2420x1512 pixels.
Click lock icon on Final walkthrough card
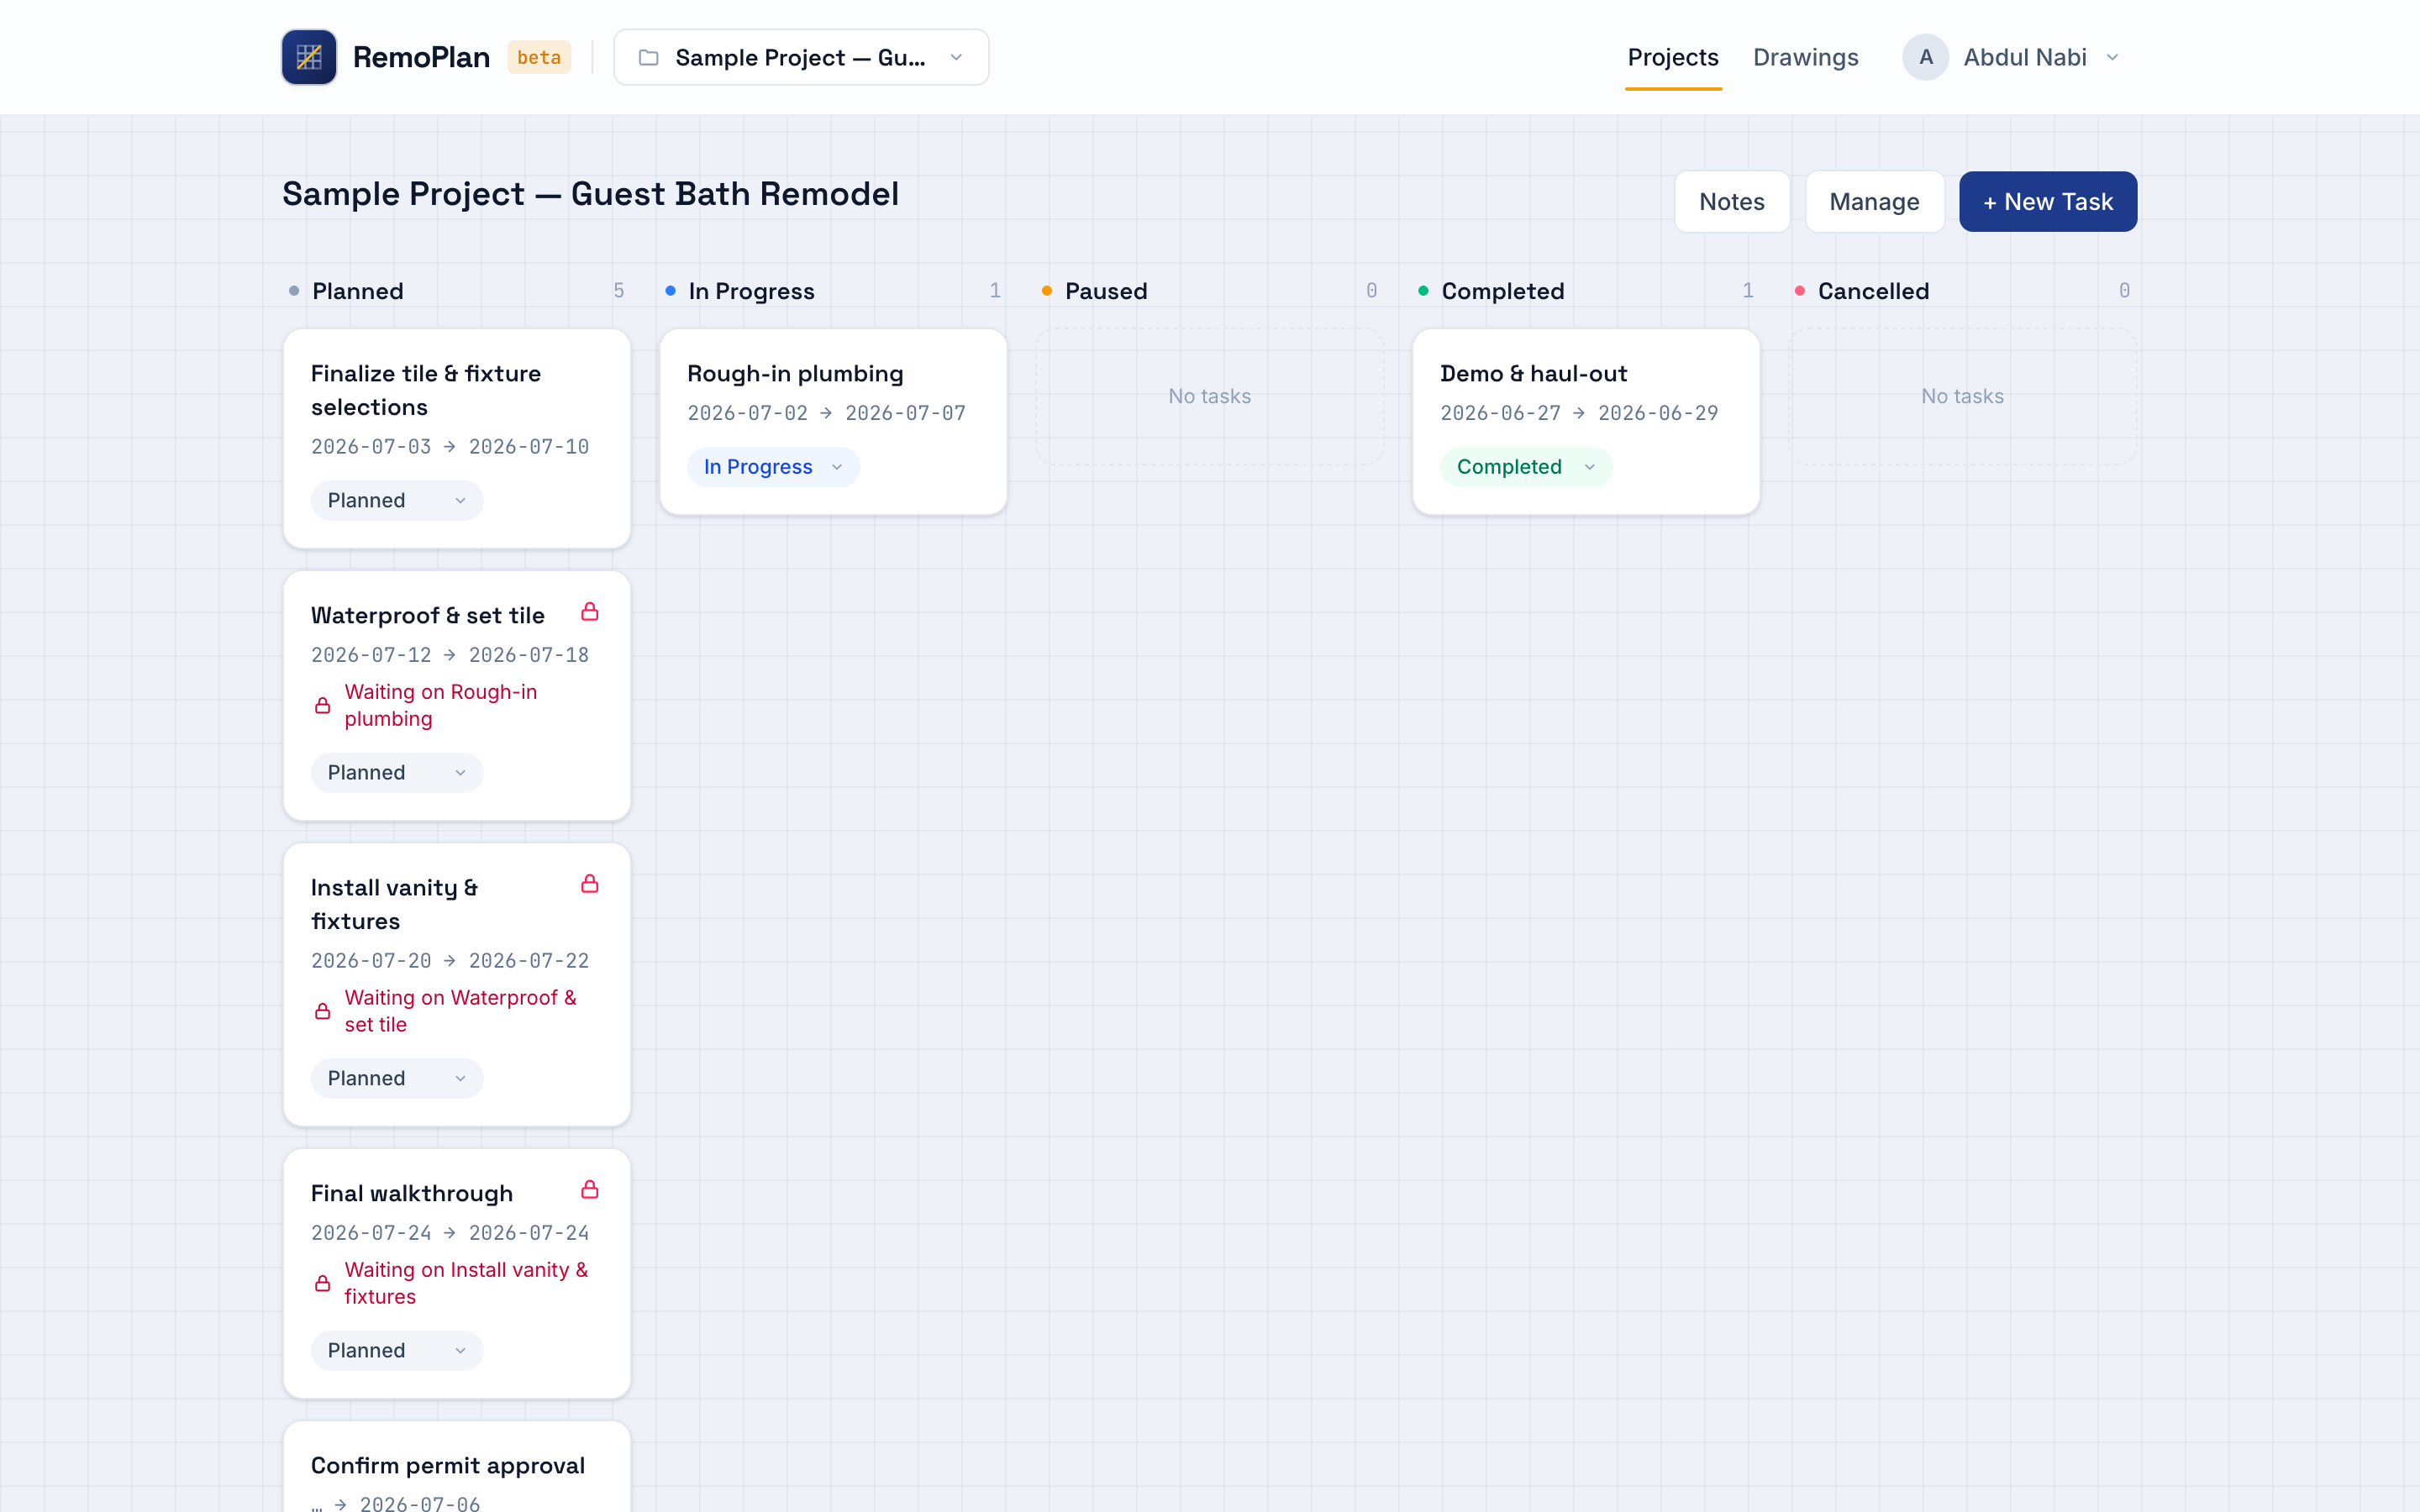click(590, 1190)
